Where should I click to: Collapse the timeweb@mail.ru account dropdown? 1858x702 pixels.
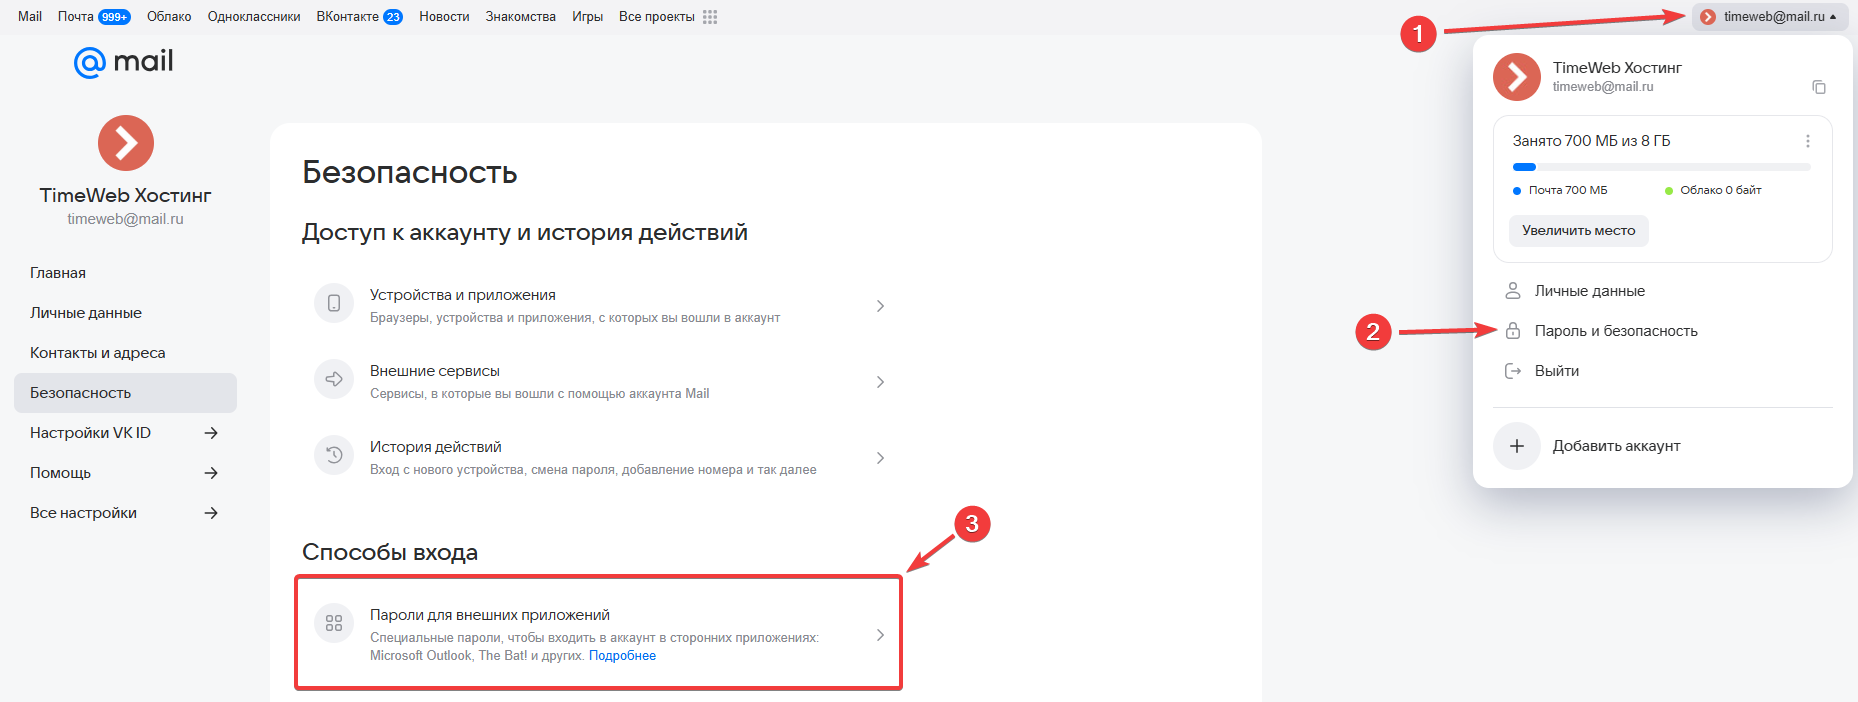1770,17
